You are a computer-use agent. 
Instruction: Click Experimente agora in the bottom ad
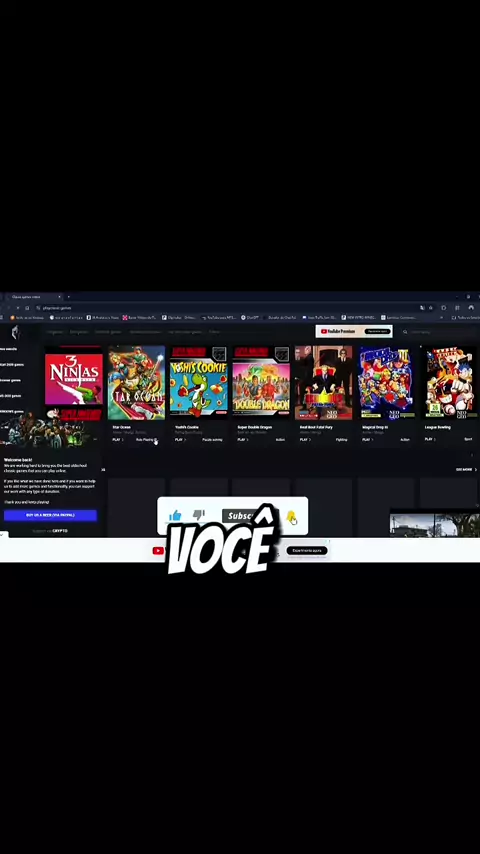click(x=307, y=551)
